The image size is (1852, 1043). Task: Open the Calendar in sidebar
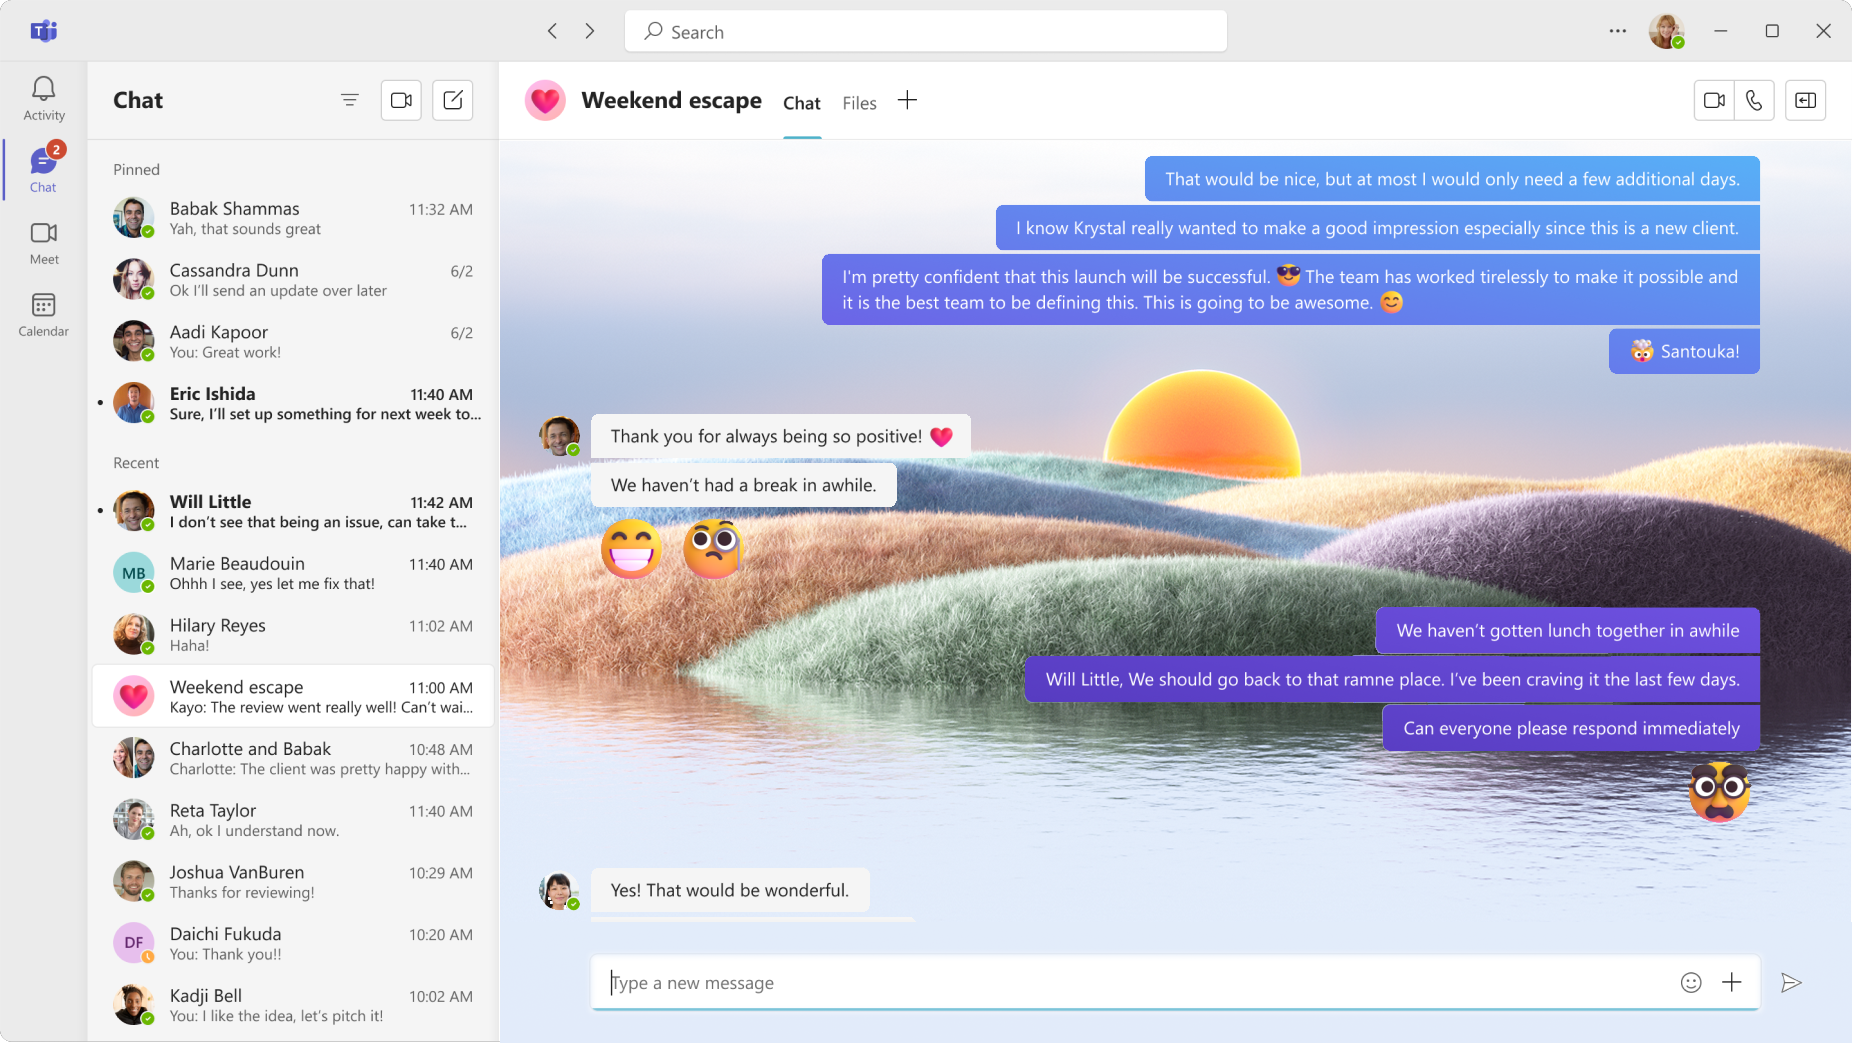(x=43, y=315)
